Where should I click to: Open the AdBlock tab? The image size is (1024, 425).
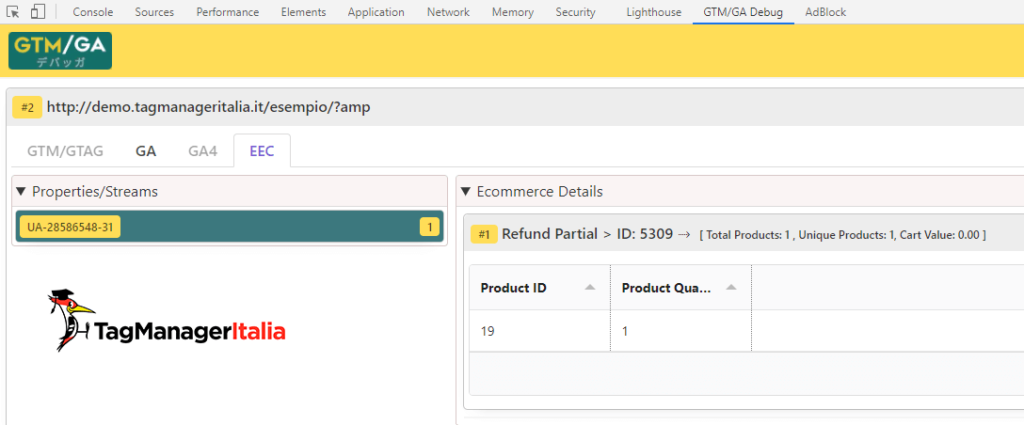(825, 12)
